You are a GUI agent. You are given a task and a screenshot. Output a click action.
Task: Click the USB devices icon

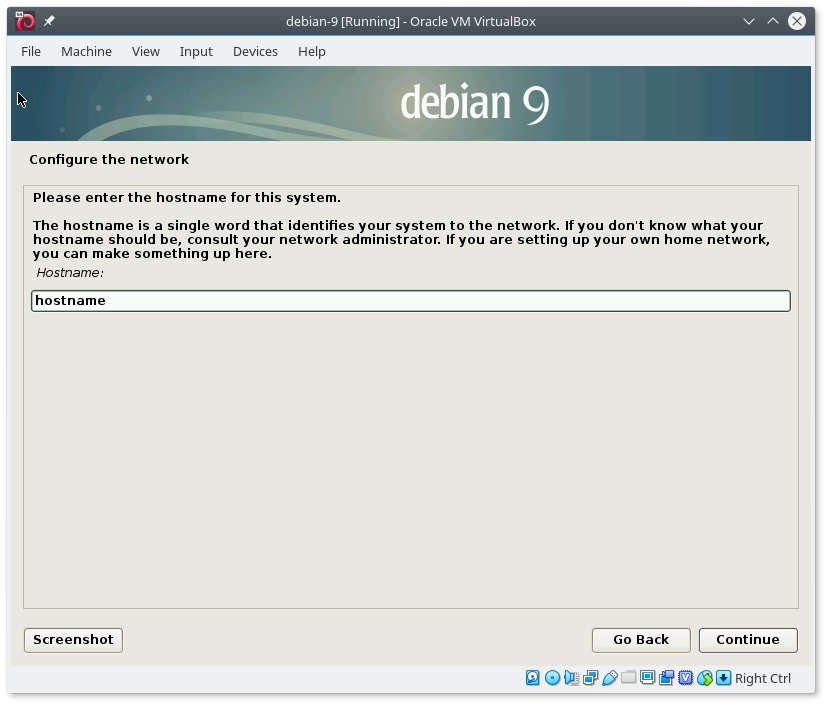point(609,678)
